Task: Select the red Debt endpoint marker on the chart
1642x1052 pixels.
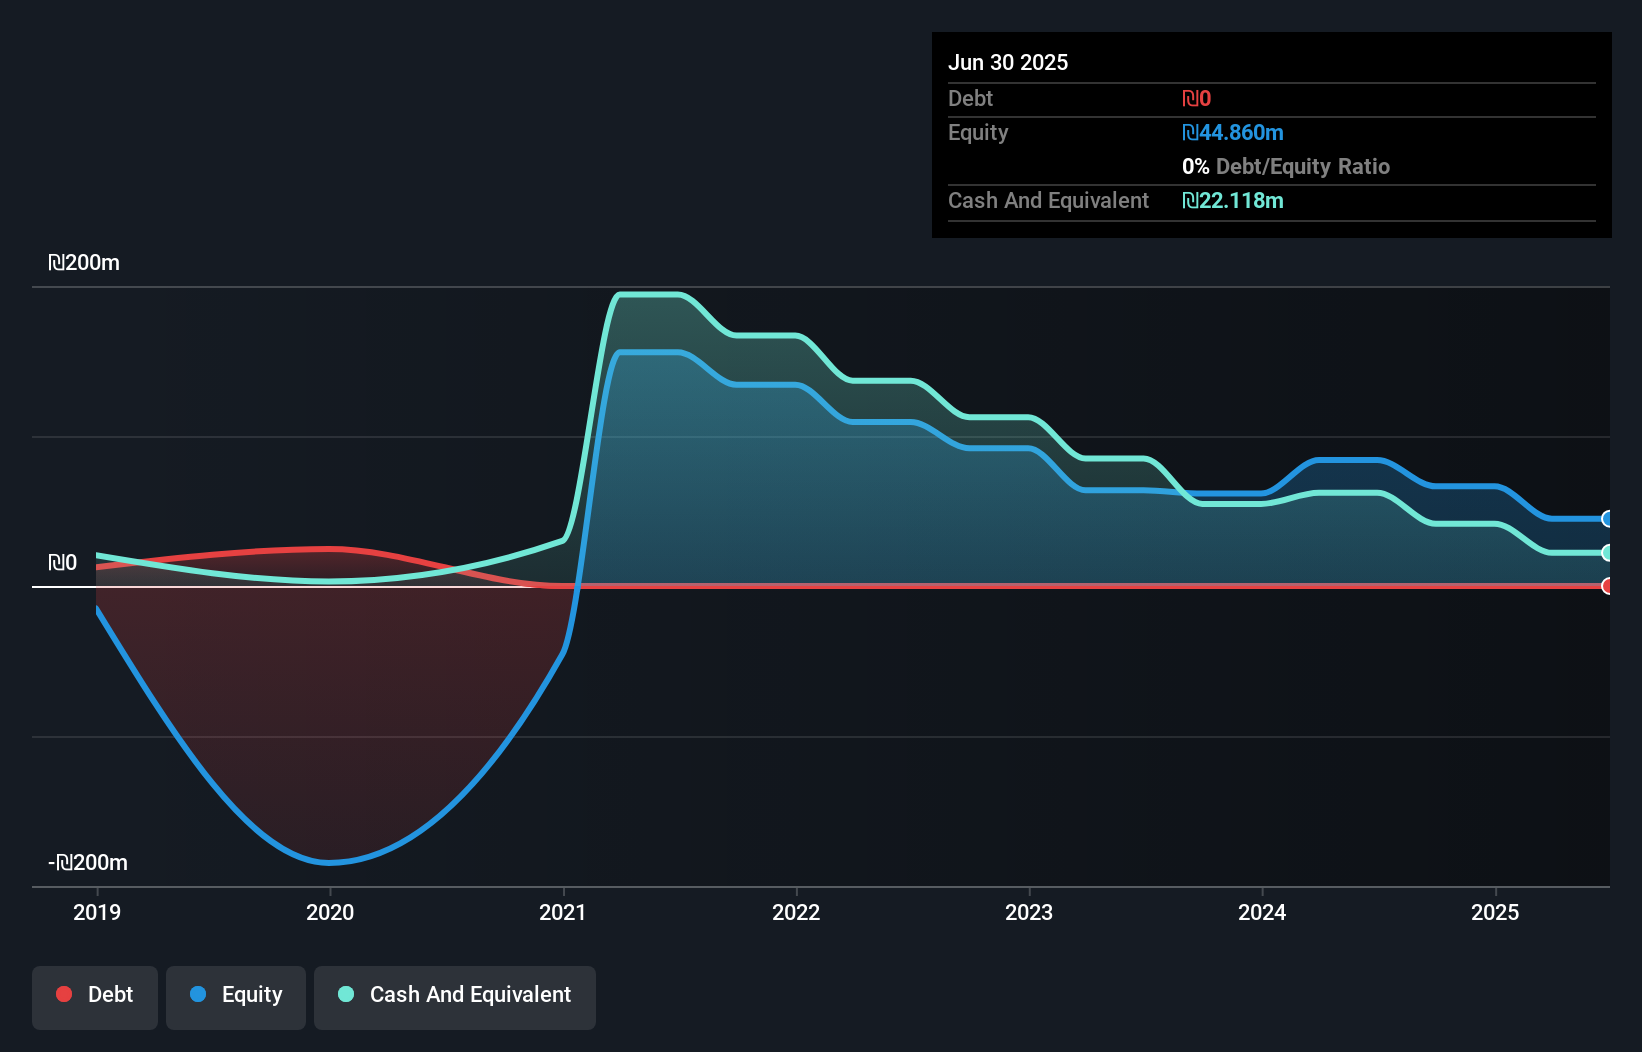Action: [x=1606, y=587]
